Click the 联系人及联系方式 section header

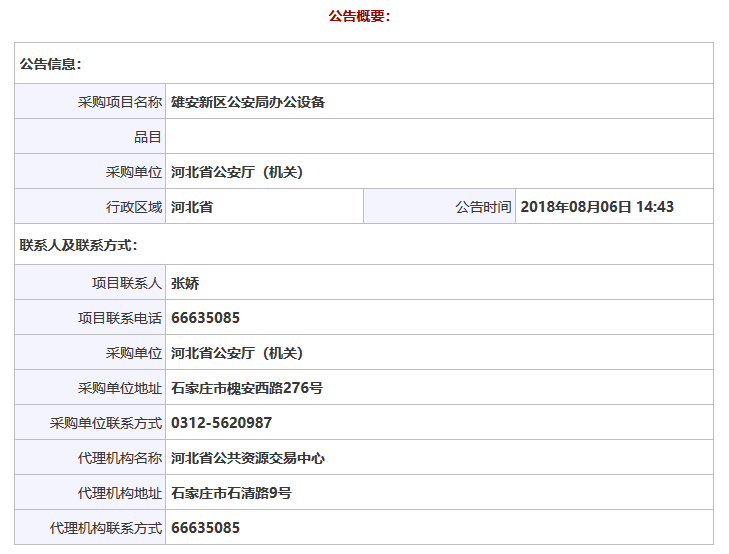pos(79,245)
